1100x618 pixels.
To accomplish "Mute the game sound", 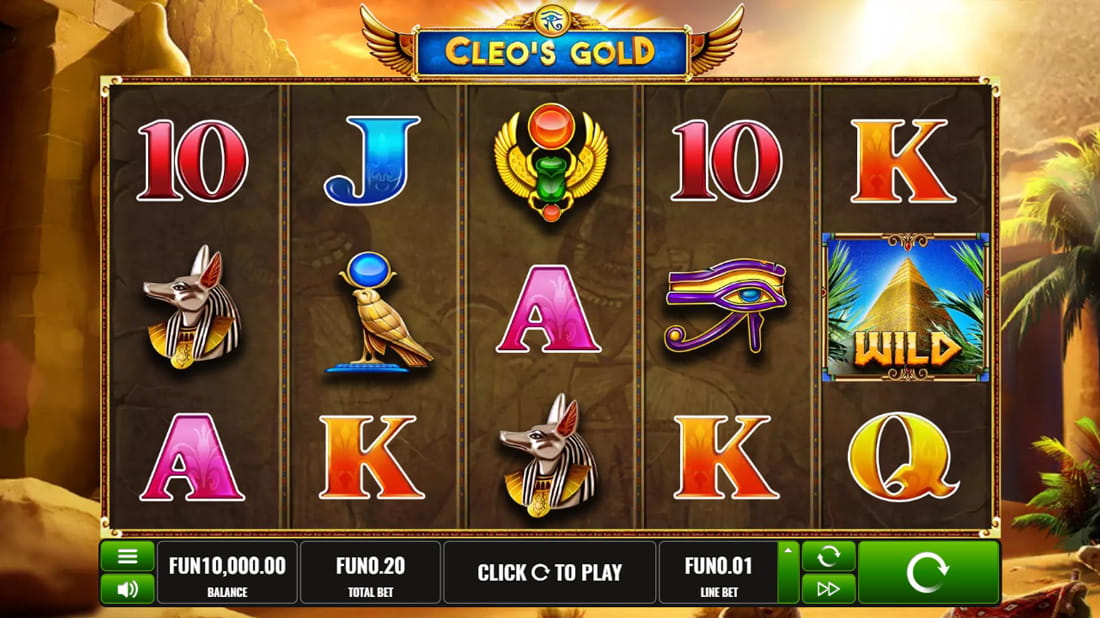I will pyautogui.click(x=127, y=589).
